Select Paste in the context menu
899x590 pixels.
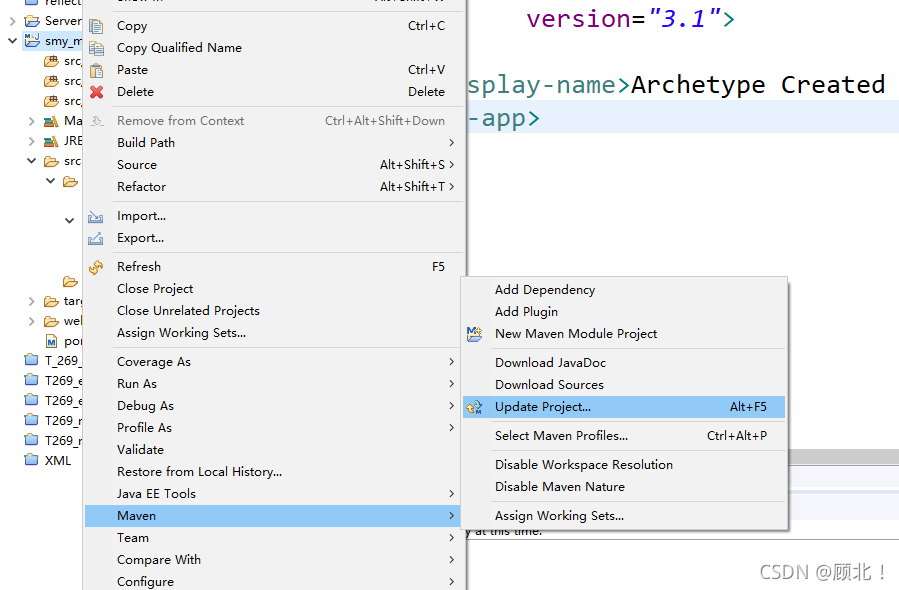pos(273,69)
